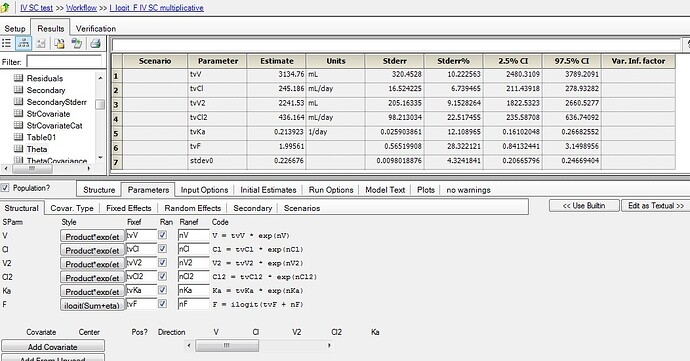The image size is (690, 361).
Task: Switch to the Setup tab
Action: pyautogui.click(x=15, y=28)
